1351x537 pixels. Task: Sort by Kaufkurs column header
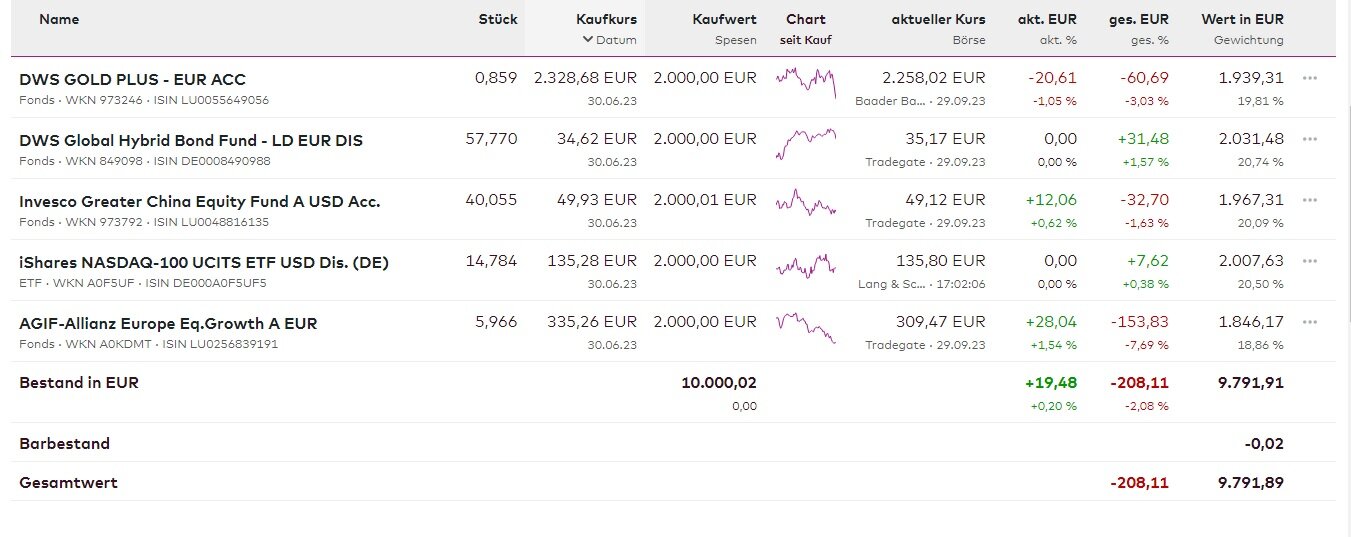pyautogui.click(x=606, y=19)
